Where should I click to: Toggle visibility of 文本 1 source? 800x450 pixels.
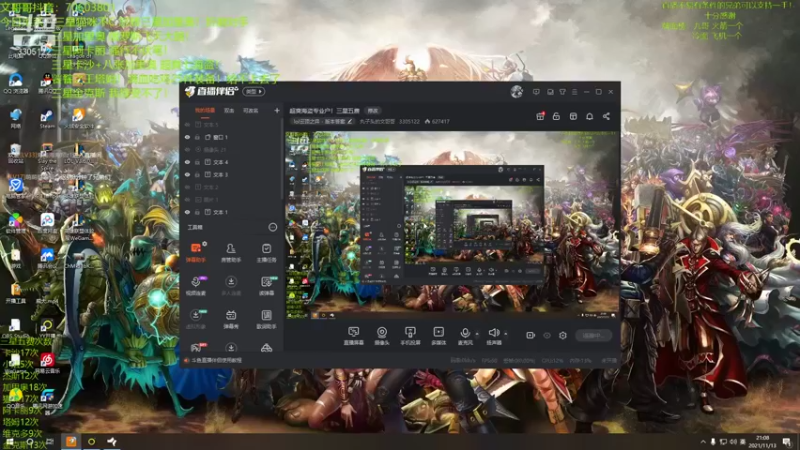[x=187, y=212]
